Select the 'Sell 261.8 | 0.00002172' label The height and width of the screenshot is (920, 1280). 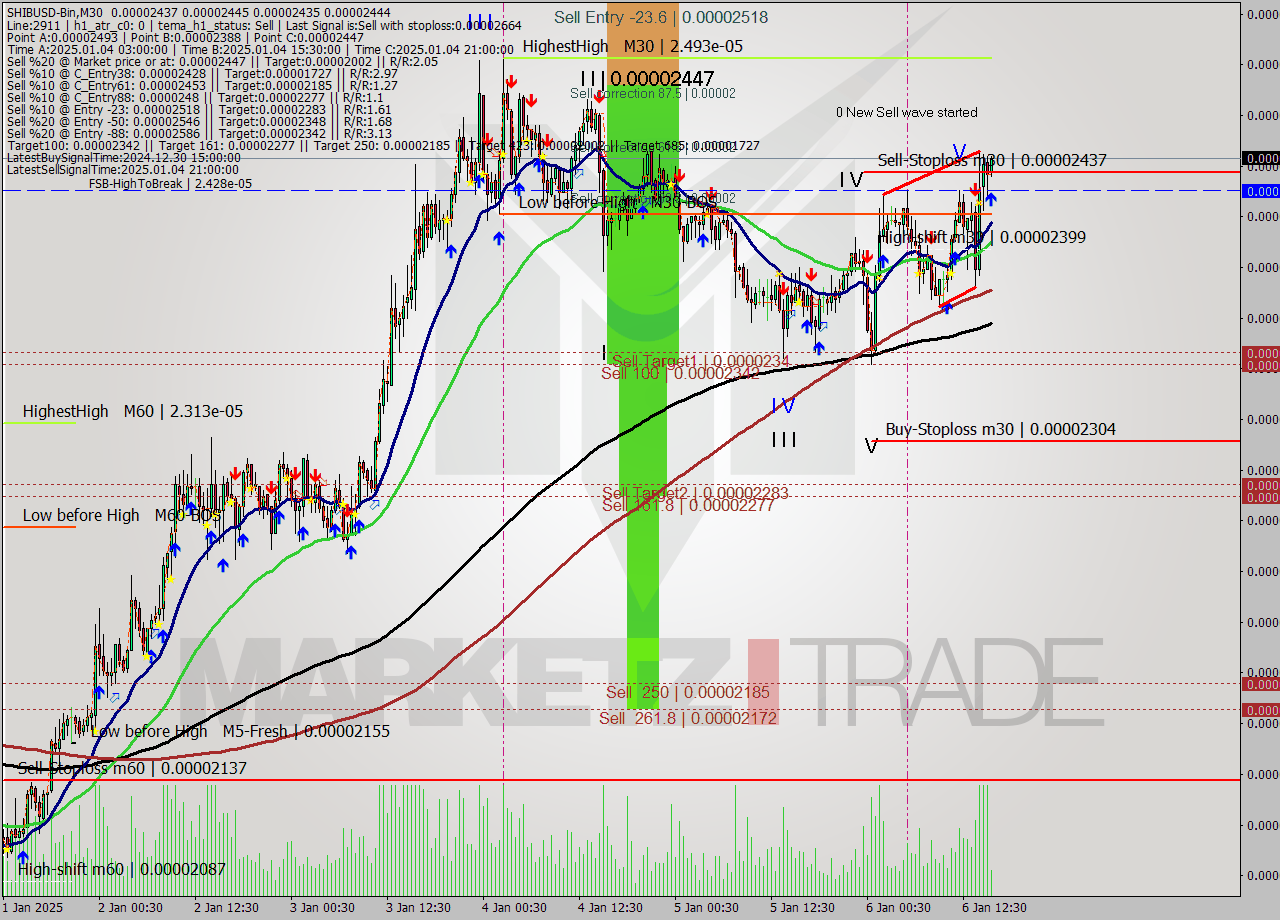[x=688, y=718]
